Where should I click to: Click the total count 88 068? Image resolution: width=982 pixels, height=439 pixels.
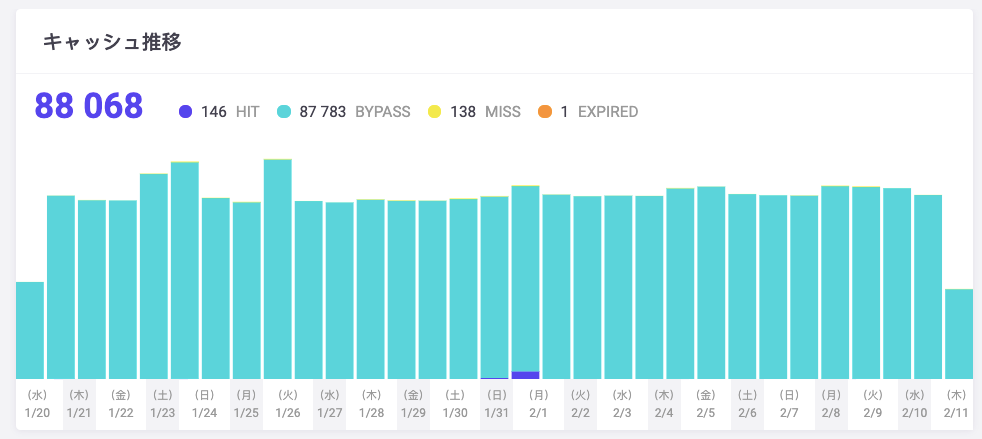89,106
